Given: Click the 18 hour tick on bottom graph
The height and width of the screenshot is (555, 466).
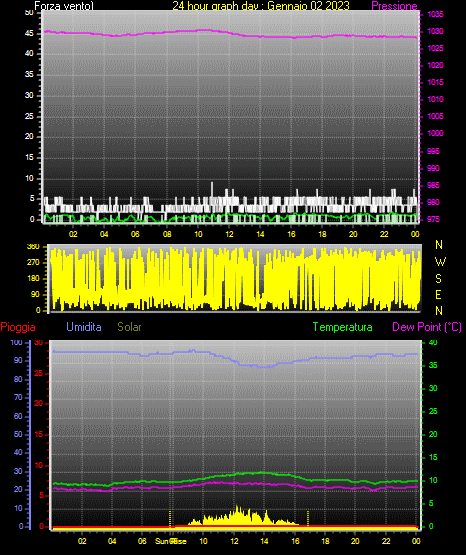Looking at the screenshot, I should point(325,541).
